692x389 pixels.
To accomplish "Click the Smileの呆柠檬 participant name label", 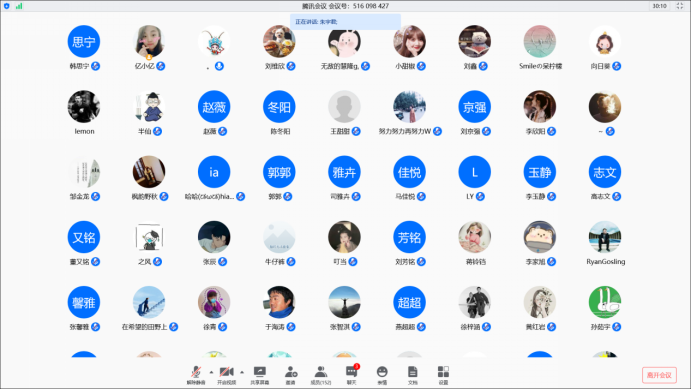I will pos(540,66).
